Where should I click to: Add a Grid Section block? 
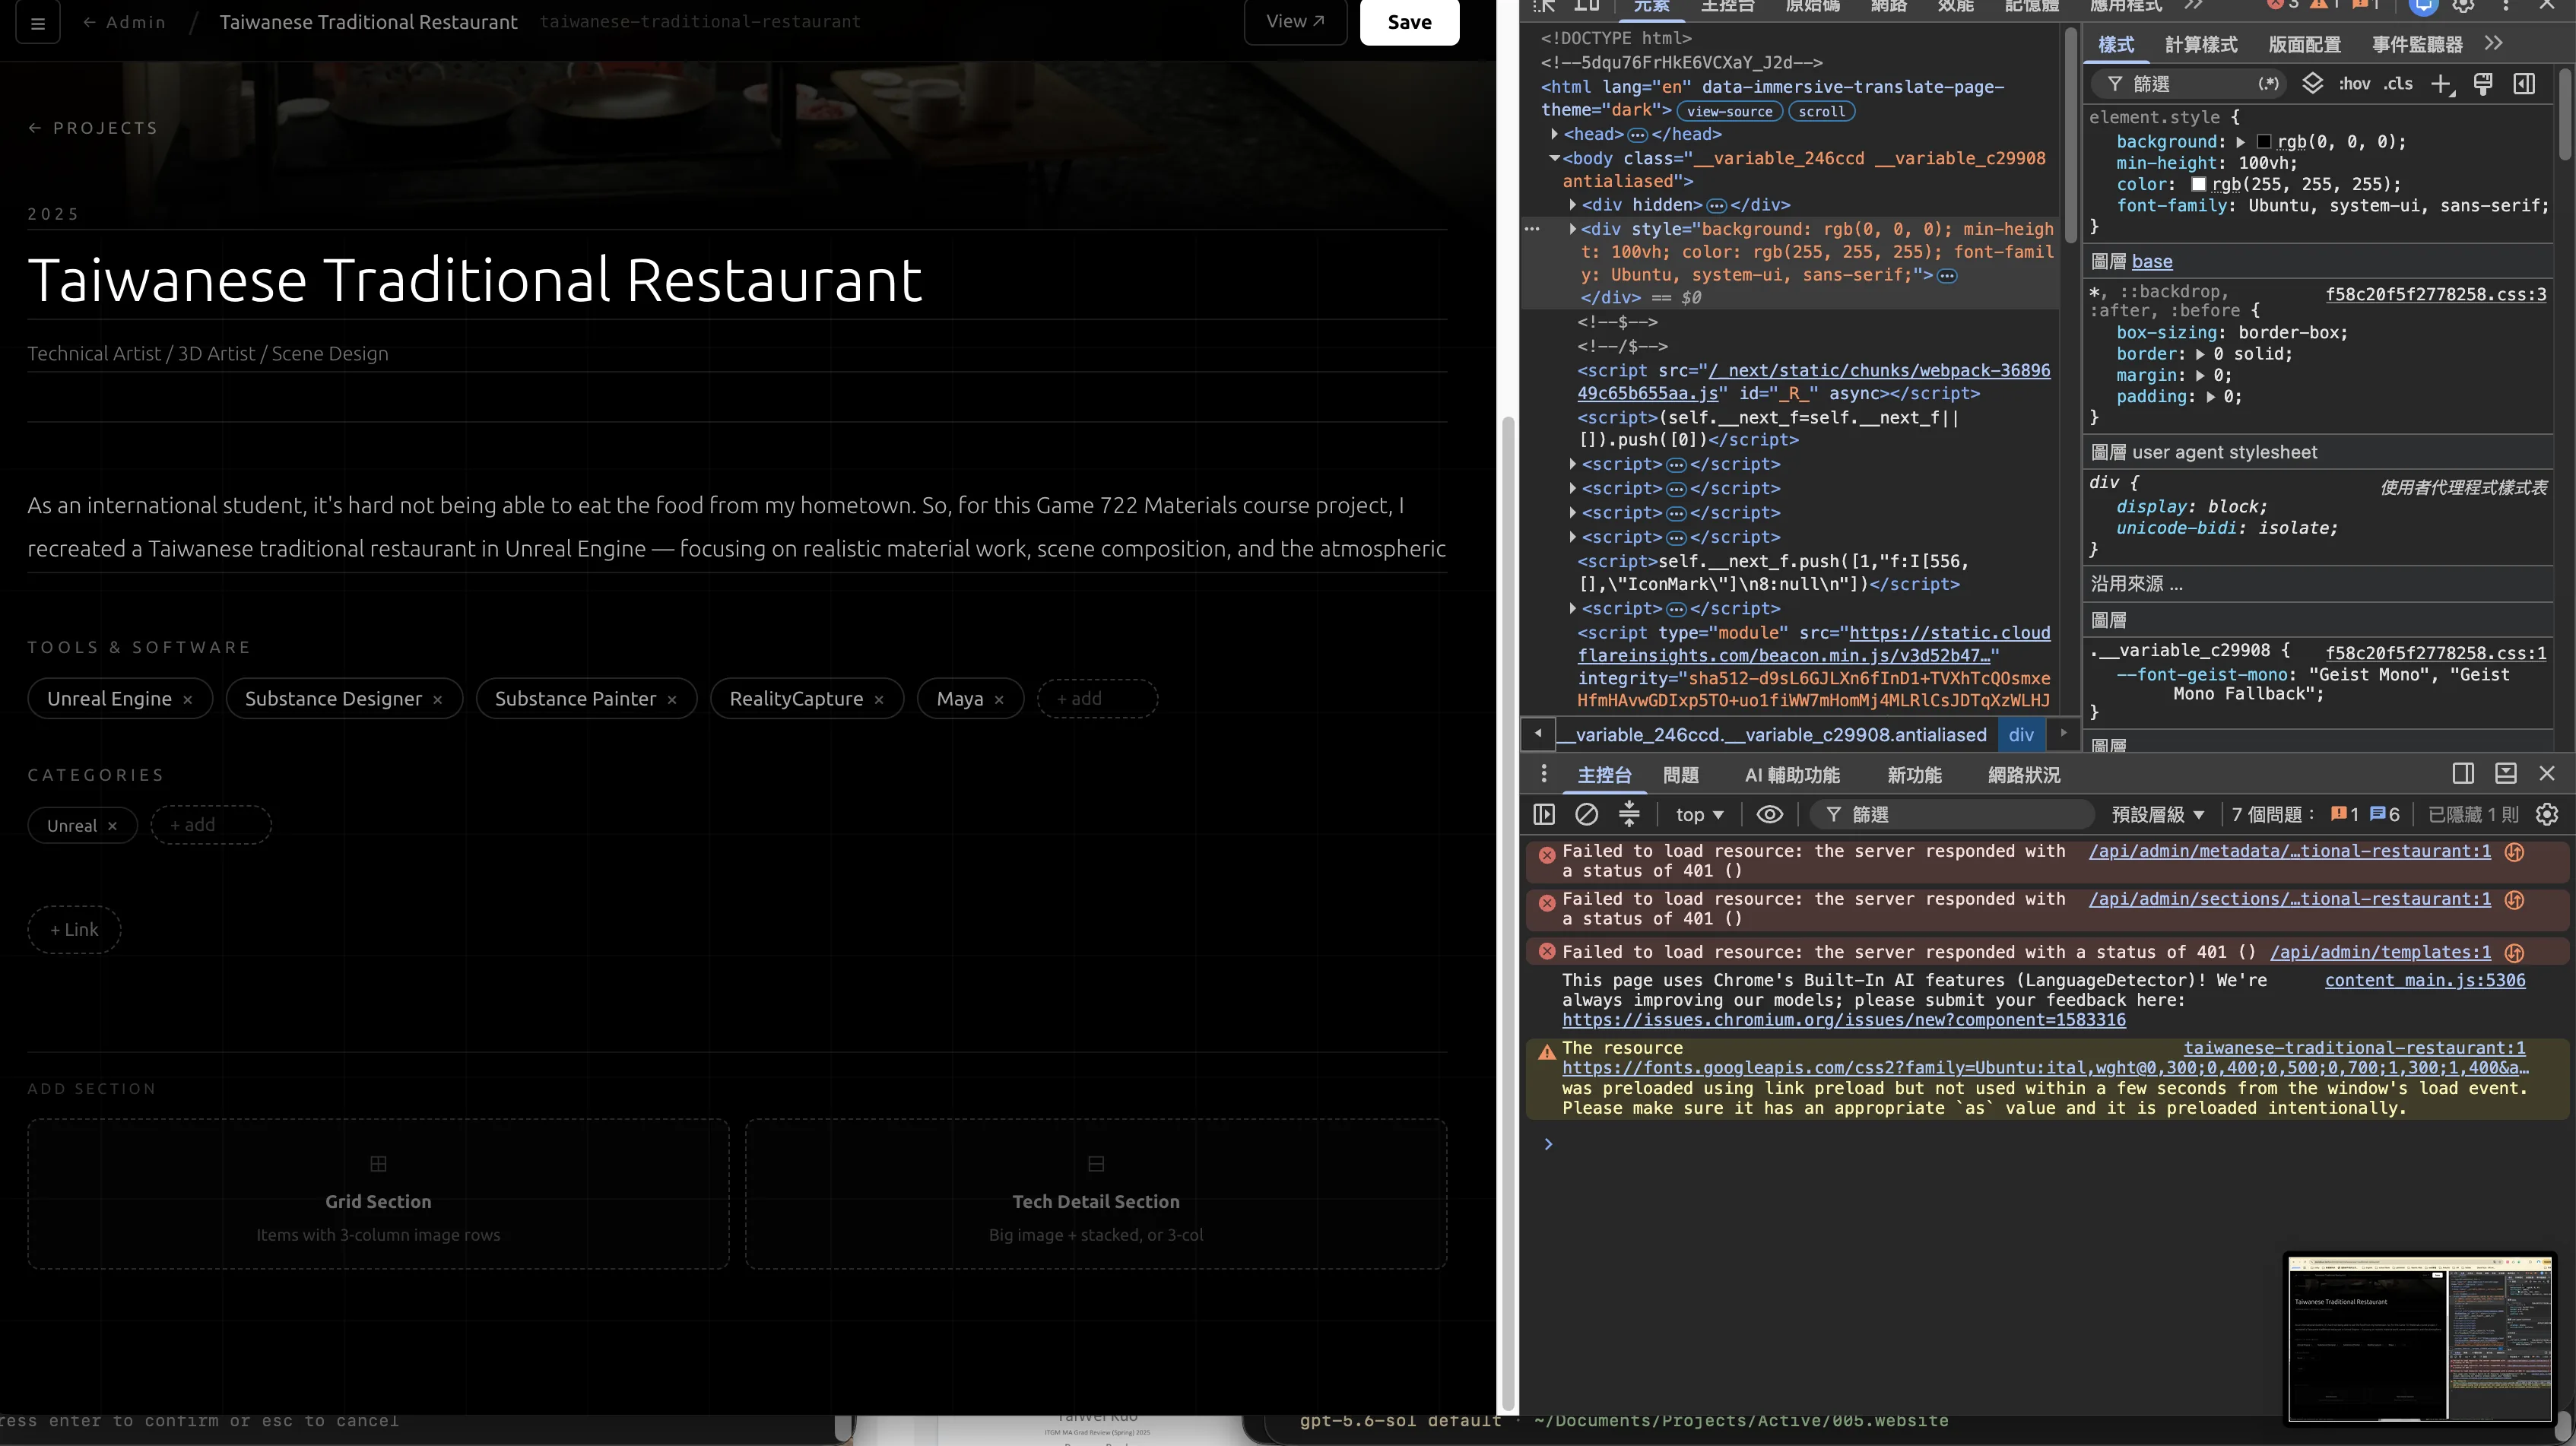(378, 1194)
